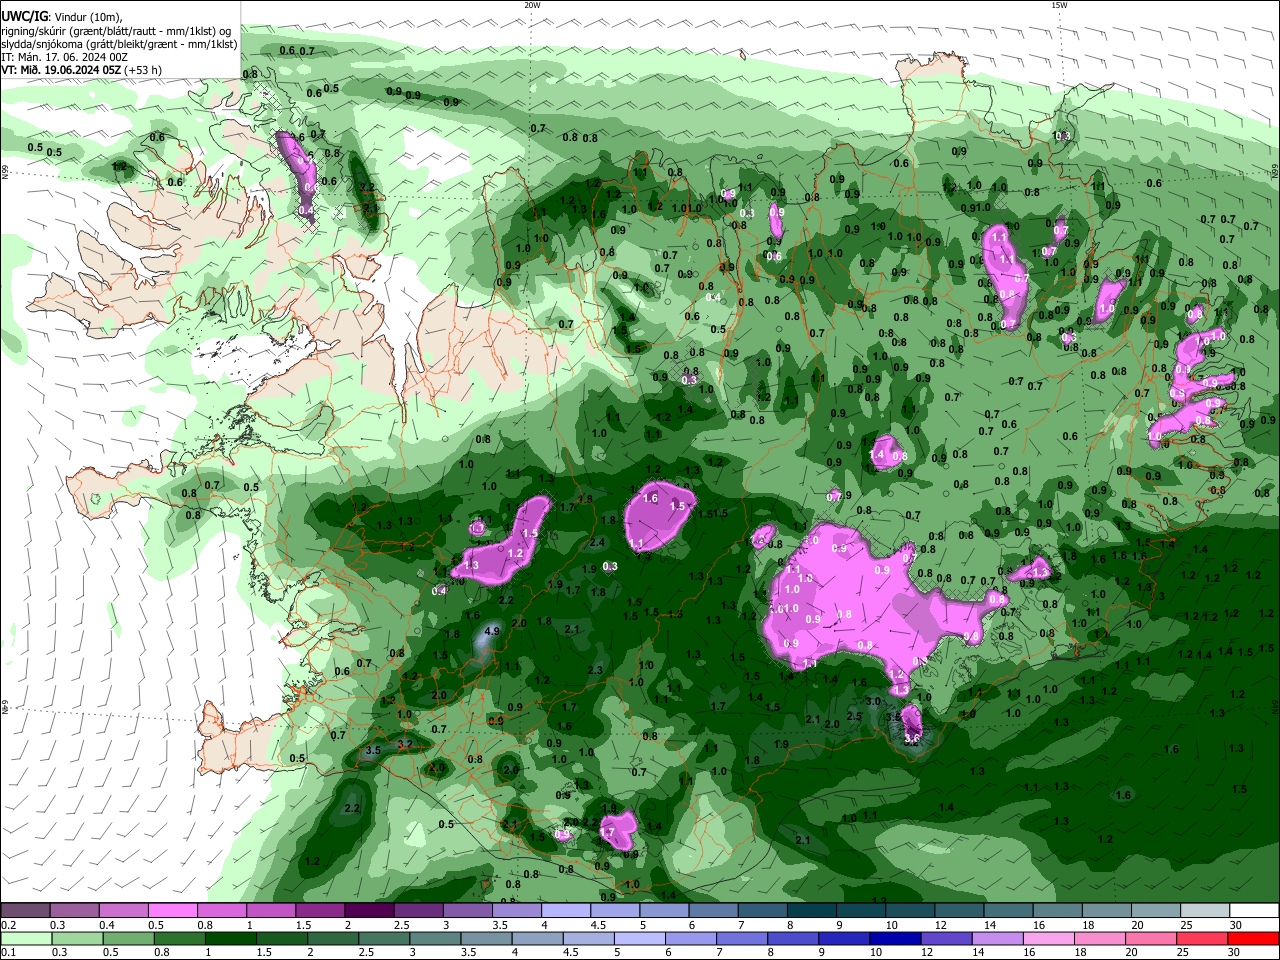Select the 'rigning/skúrir' rain legend description line
1280x960 pixels.
point(115,31)
